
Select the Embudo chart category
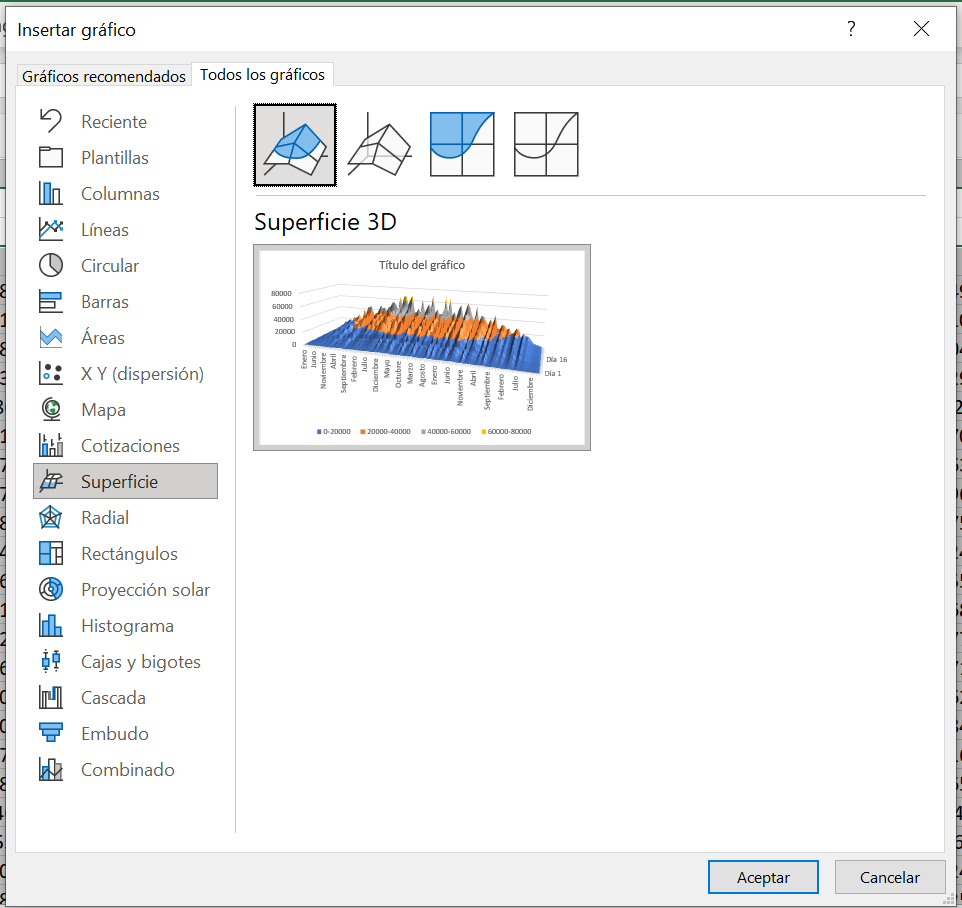[125, 734]
